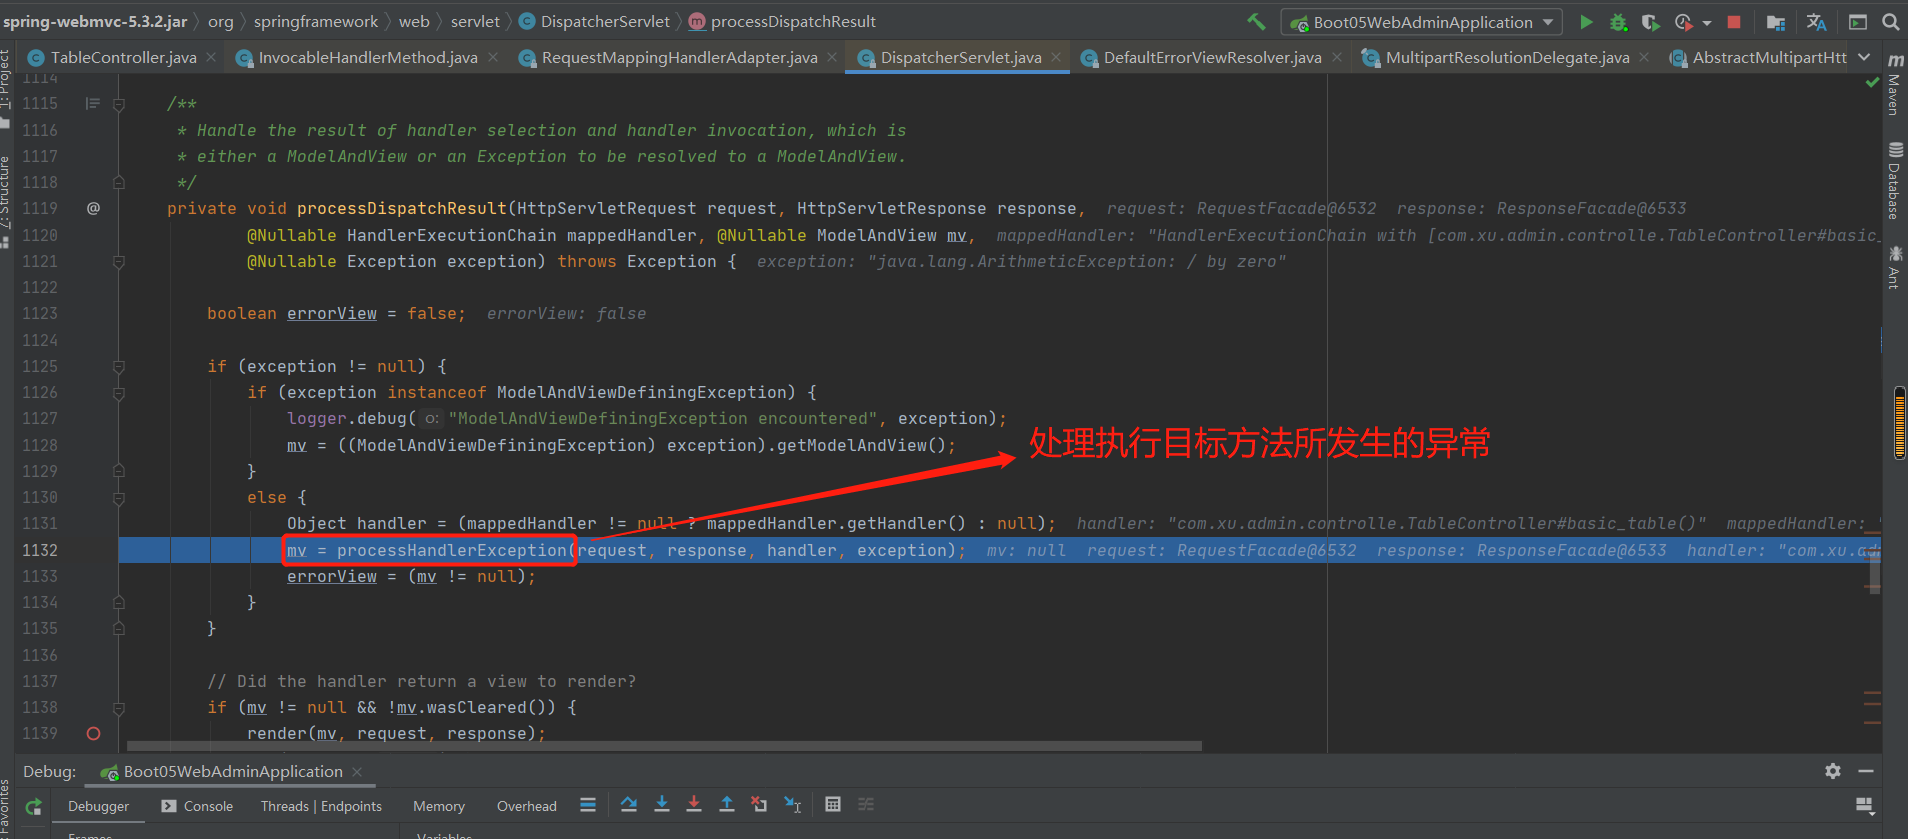This screenshot has width=1908, height=839.
Task: Toggle the breakpoint on line 1139
Action: pyautogui.click(x=93, y=733)
